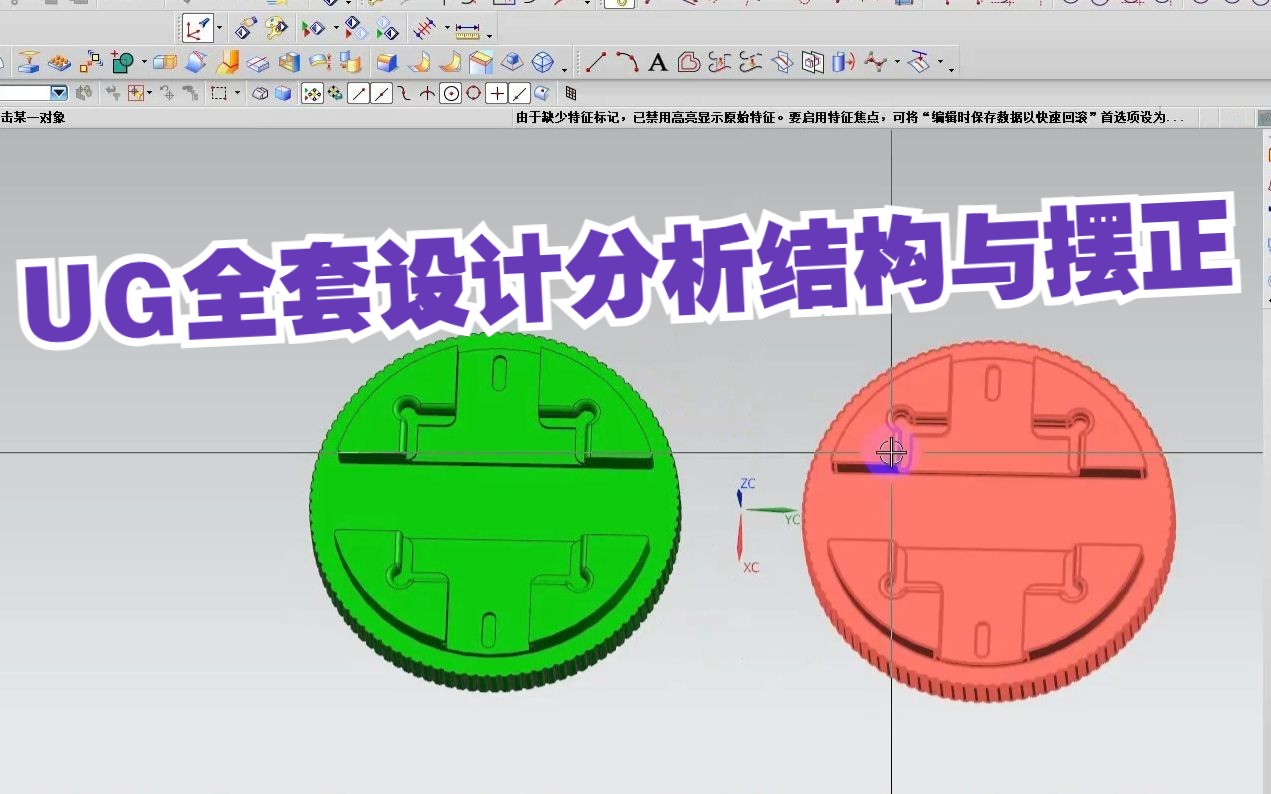Click the Measure Distance ruler icon
Viewport: 1271px width, 794px height.
pos(466,30)
